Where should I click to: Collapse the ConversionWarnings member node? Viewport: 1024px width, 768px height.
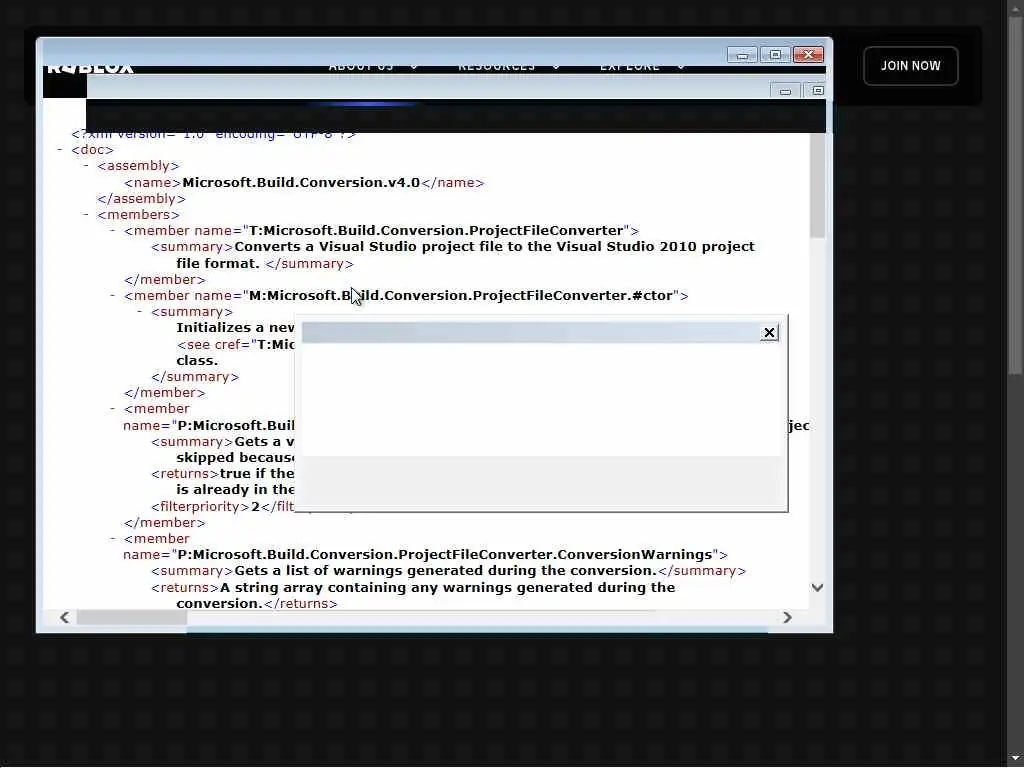(112, 539)
